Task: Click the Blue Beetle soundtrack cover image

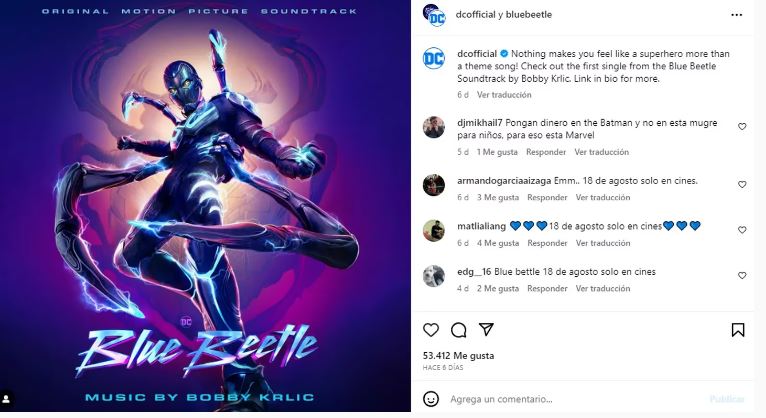Action: (205, 206)
